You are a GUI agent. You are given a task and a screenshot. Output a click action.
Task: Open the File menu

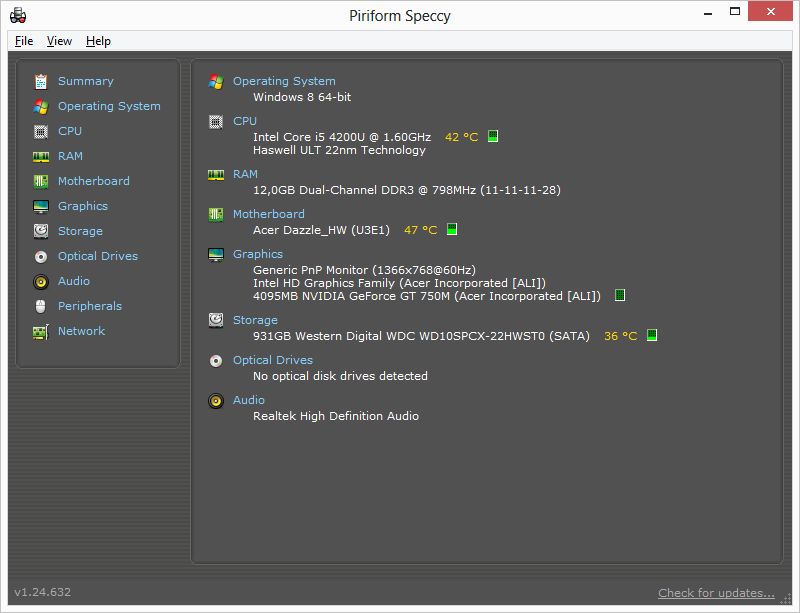(x=24, y=41)
